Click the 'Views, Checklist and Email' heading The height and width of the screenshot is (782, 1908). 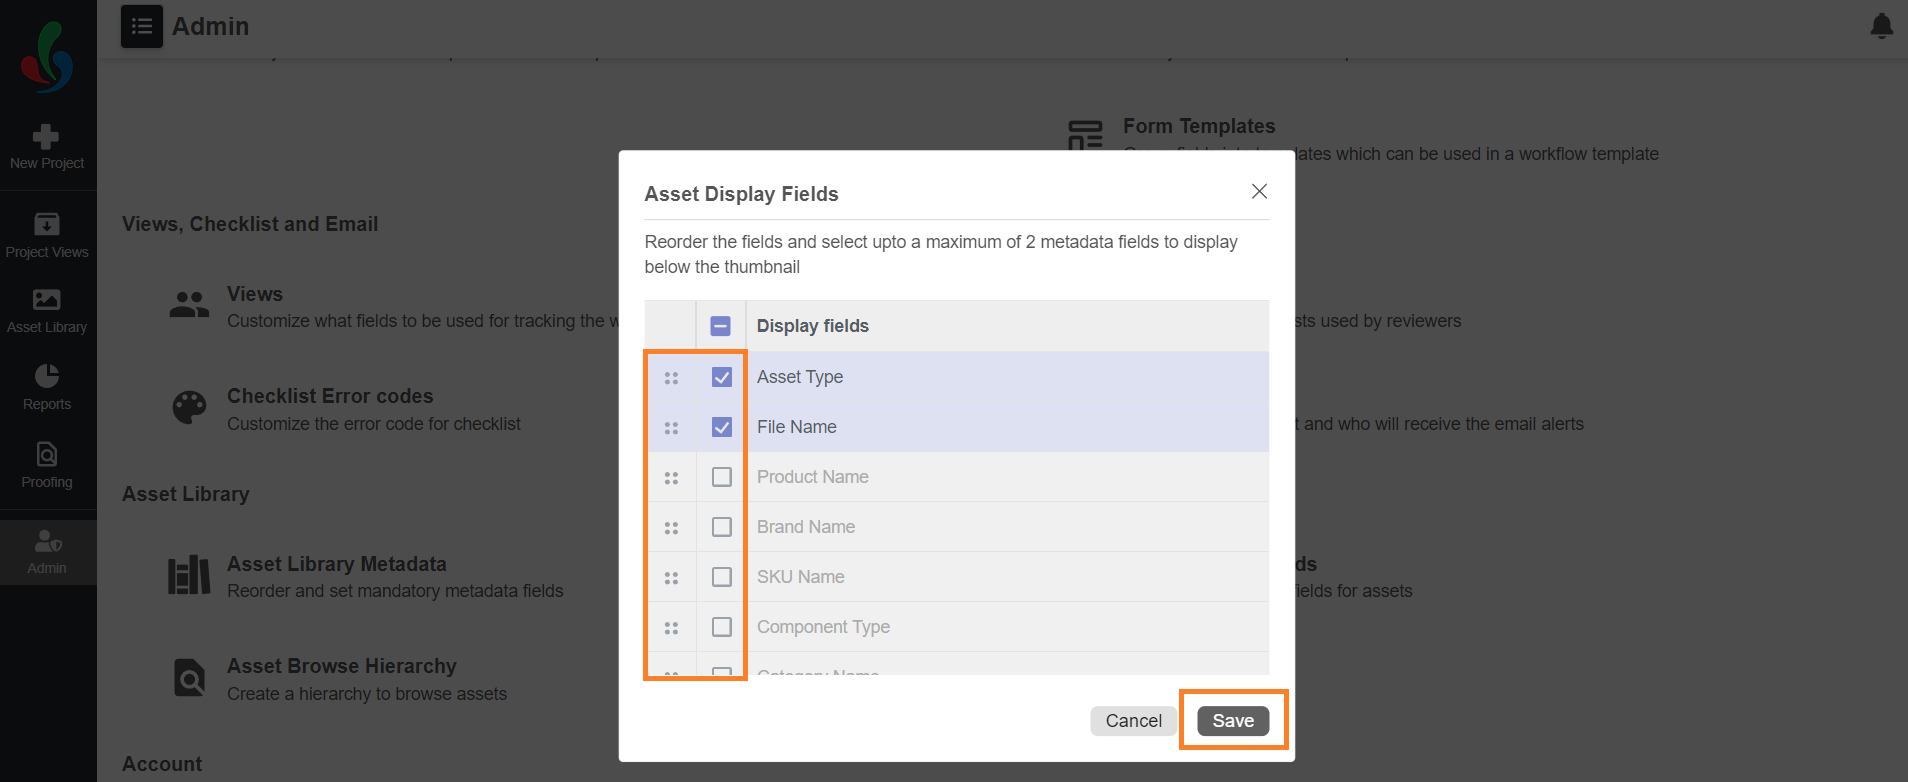click(x=250, y=224)
